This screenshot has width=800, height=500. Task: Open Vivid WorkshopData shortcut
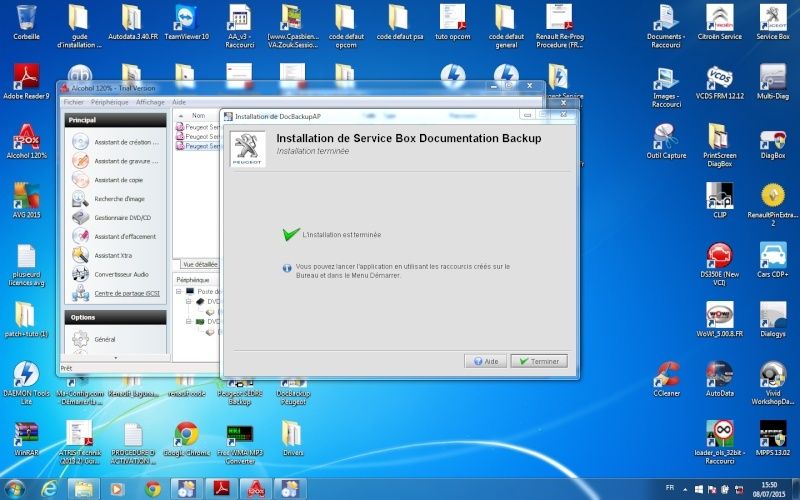[x=773, y=383]
